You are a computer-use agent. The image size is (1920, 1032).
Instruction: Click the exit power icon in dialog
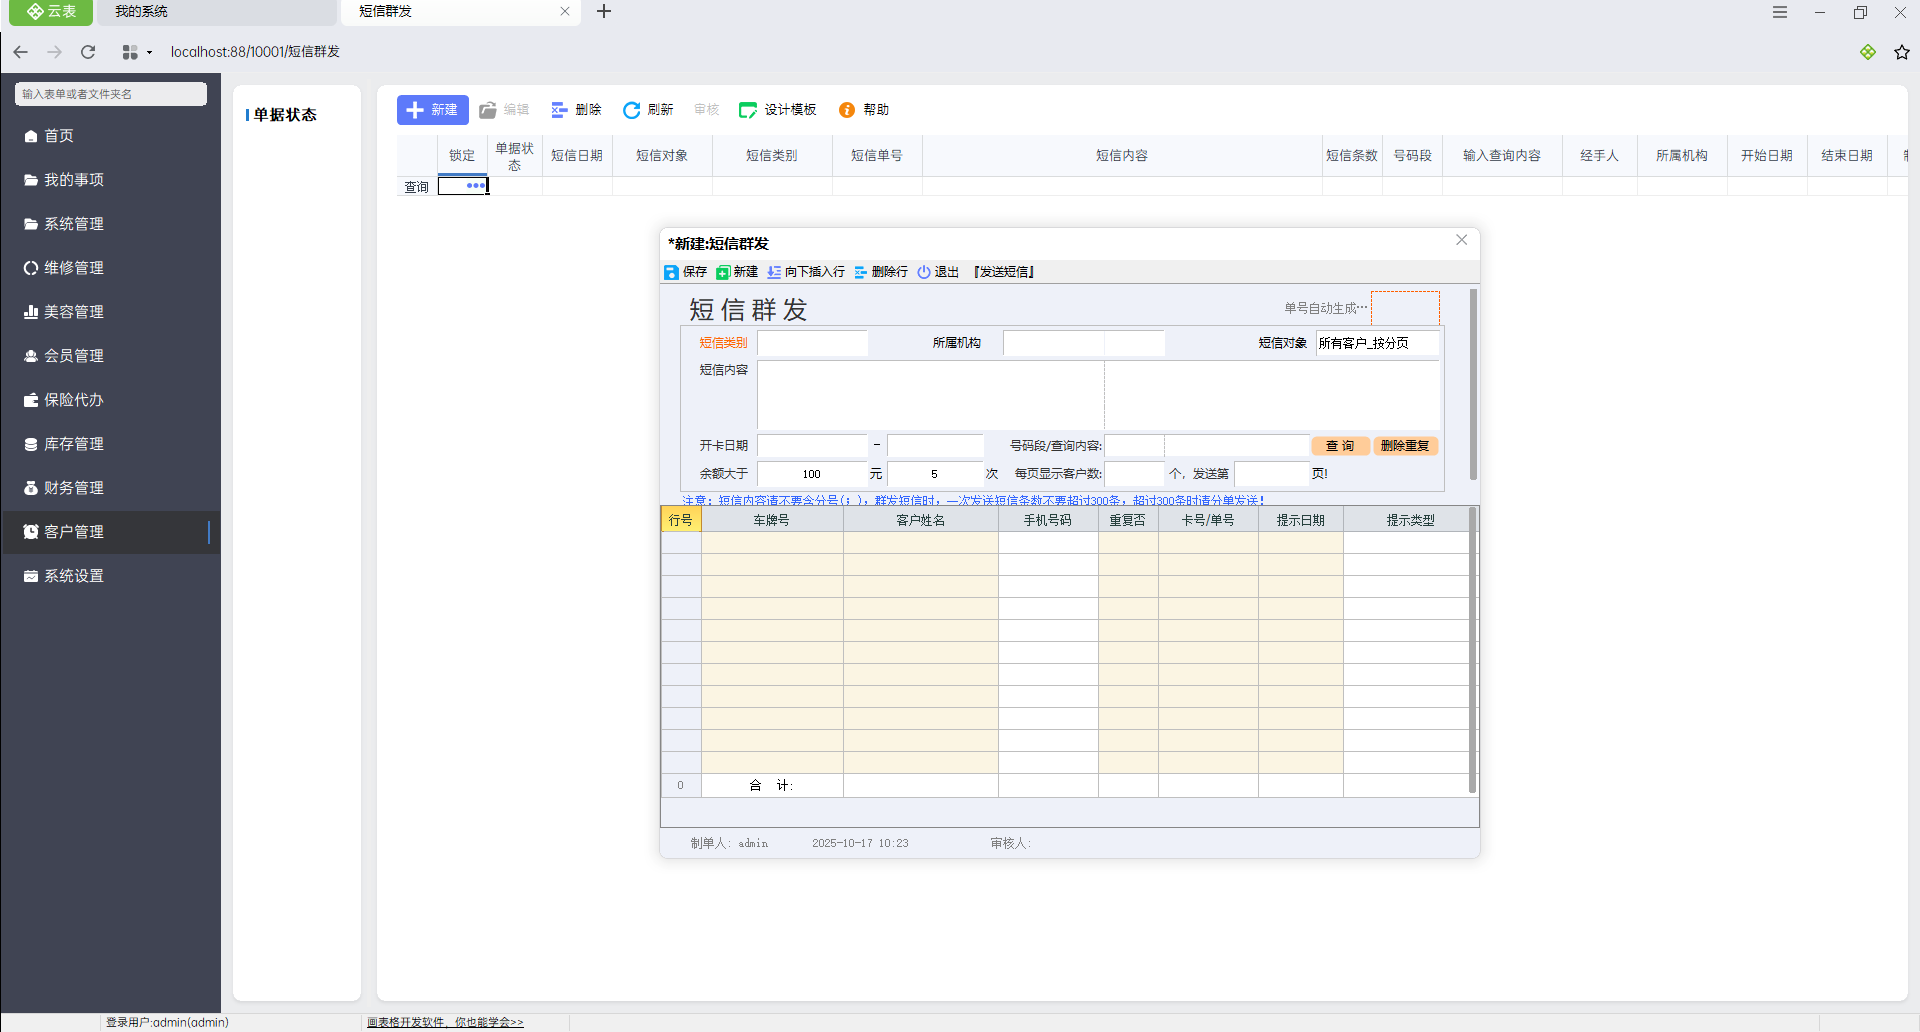point(924,272)
